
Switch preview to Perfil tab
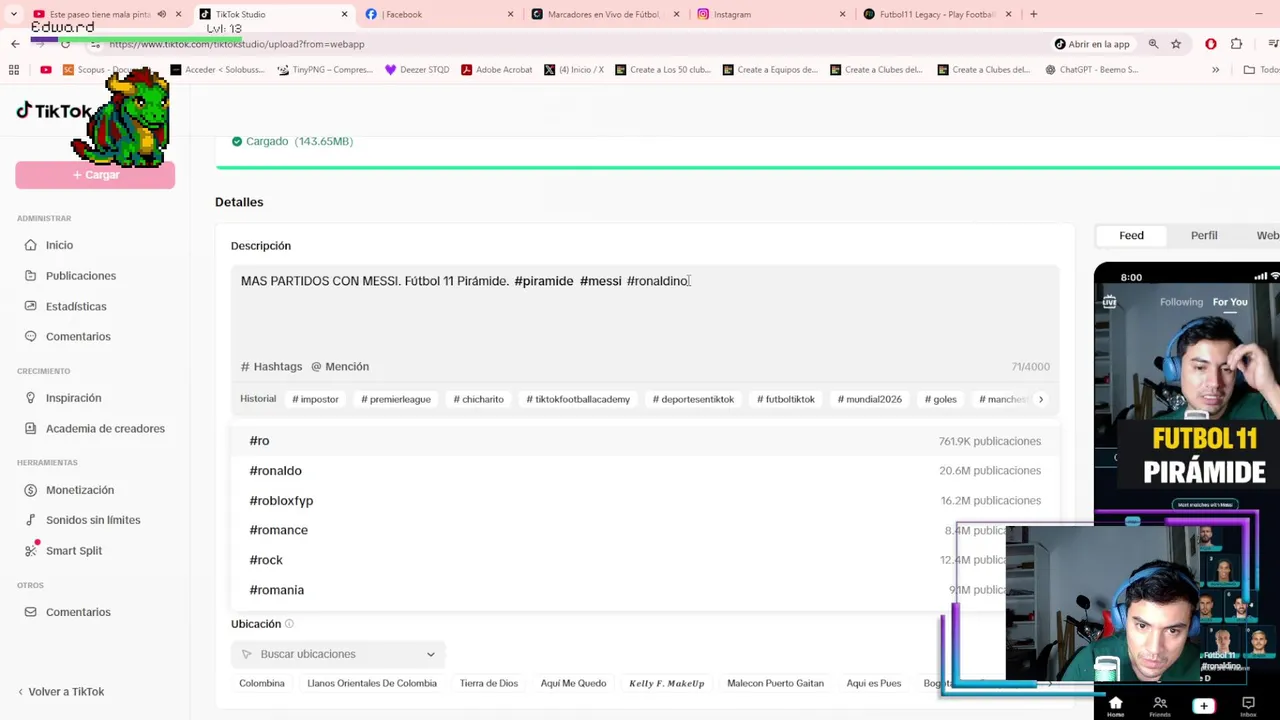coord(1204,236)
